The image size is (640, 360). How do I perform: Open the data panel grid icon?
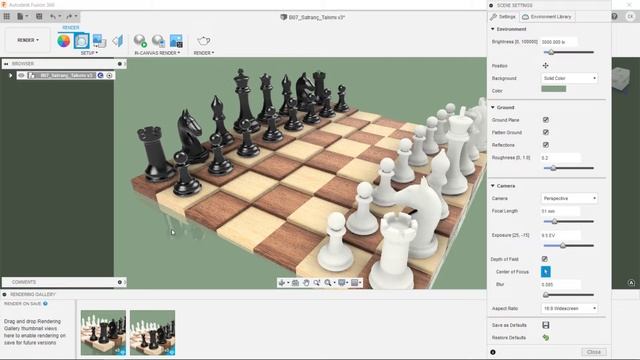click(7, 16)
